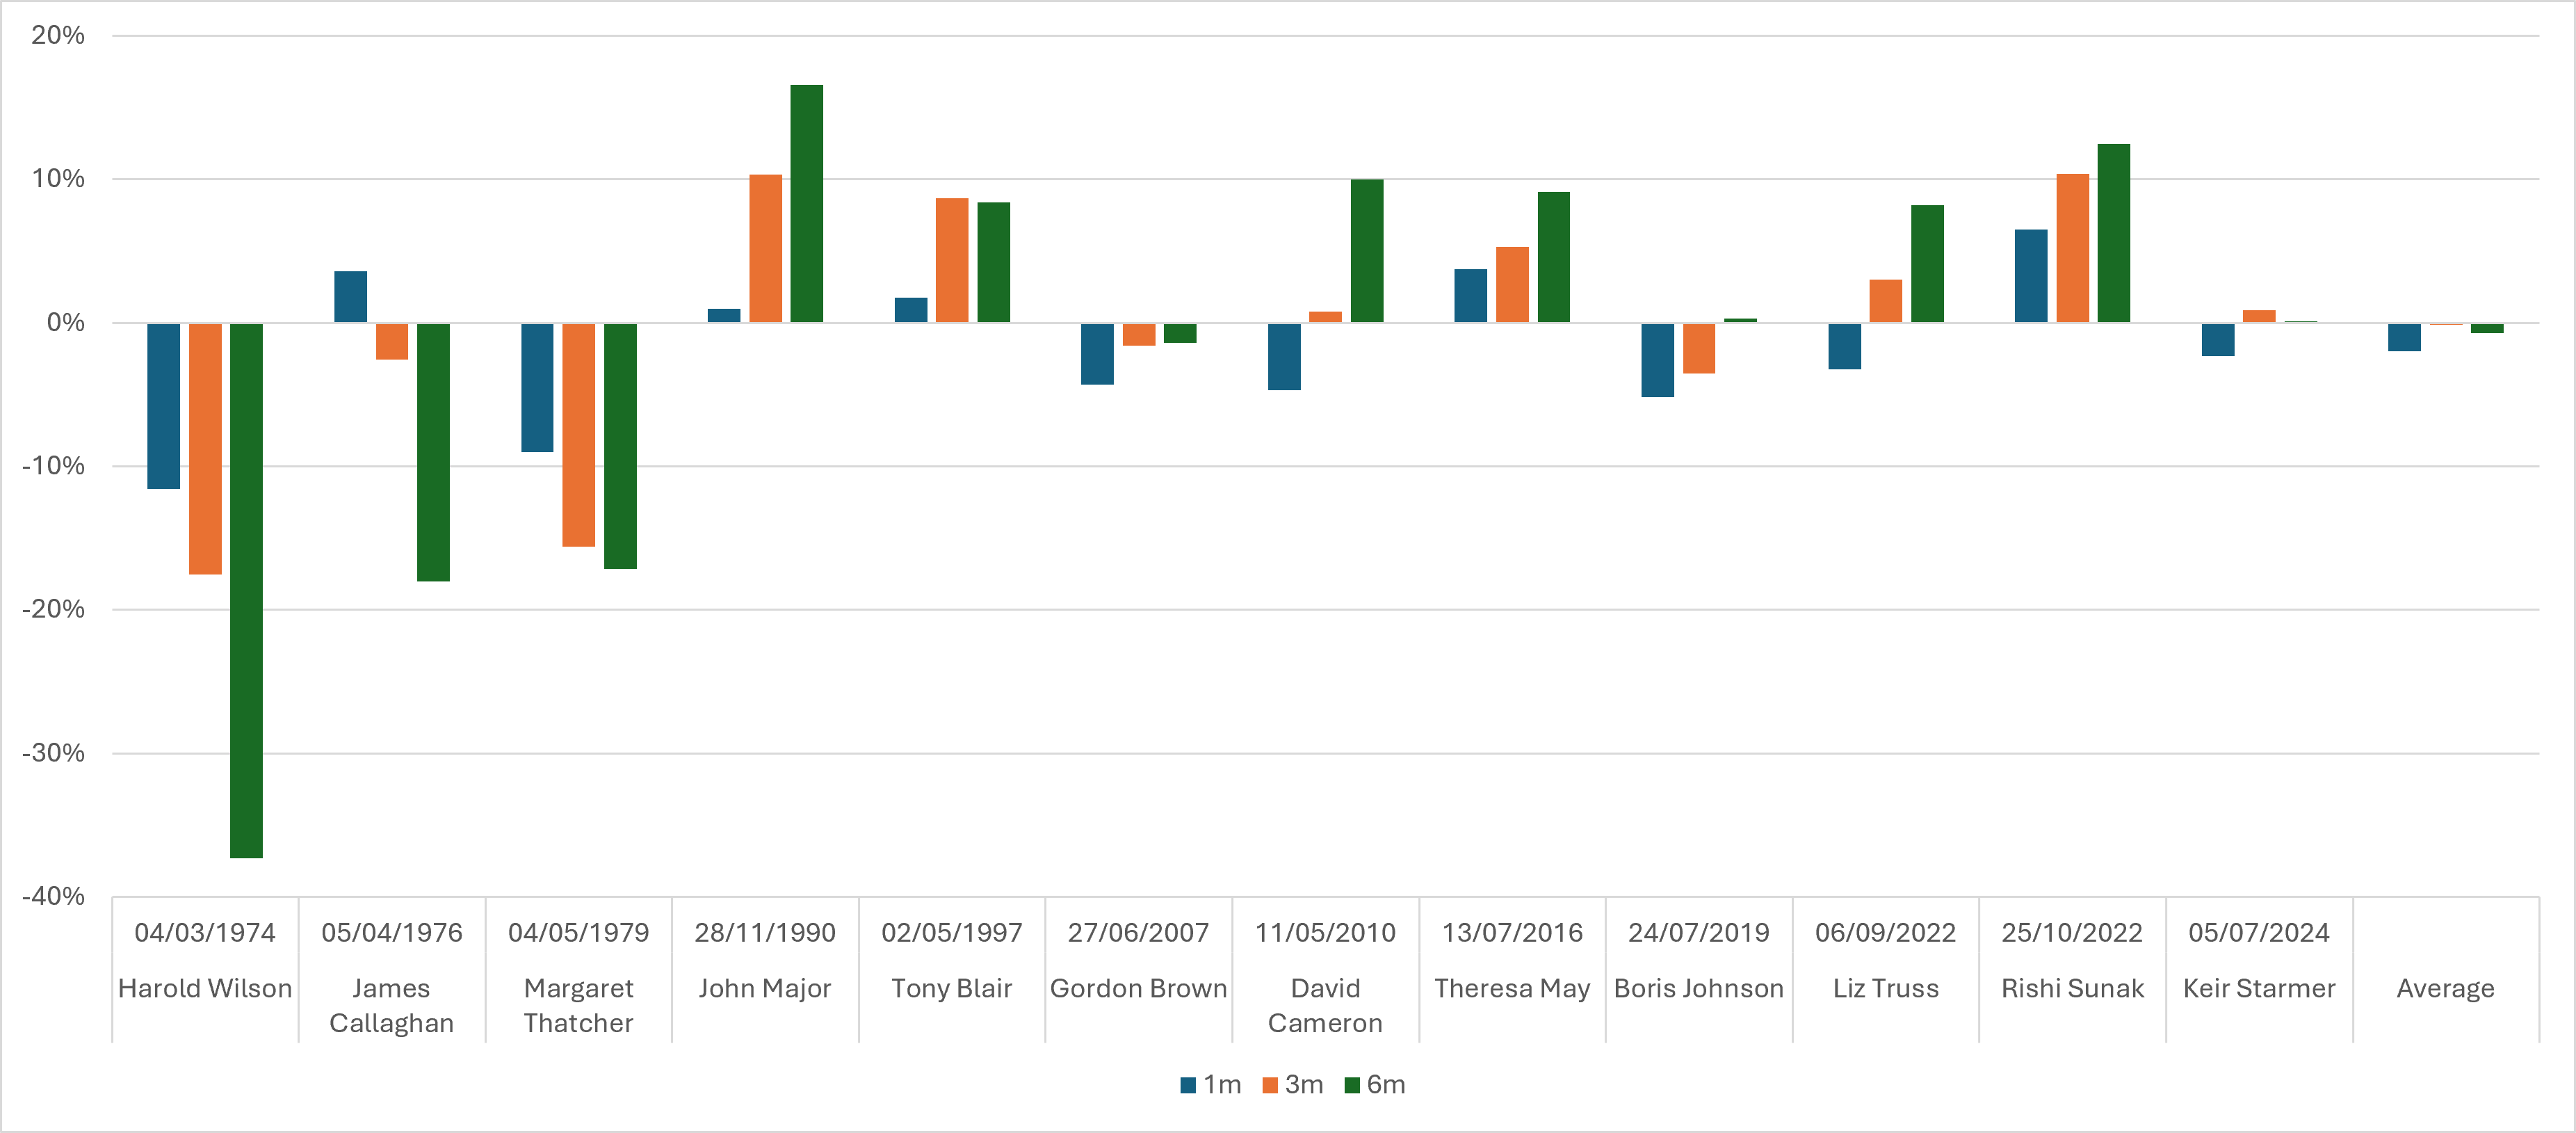
Task: Select Rishi Sunak's orange 3m bar
Action: (2073, 248)
